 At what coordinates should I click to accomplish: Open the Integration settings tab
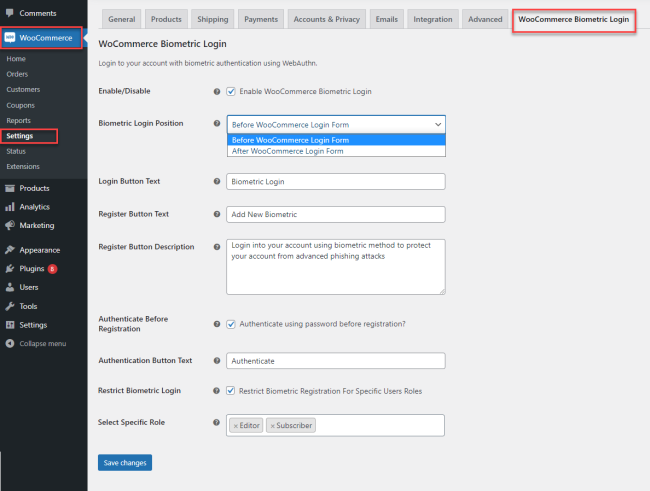[433, 19]
